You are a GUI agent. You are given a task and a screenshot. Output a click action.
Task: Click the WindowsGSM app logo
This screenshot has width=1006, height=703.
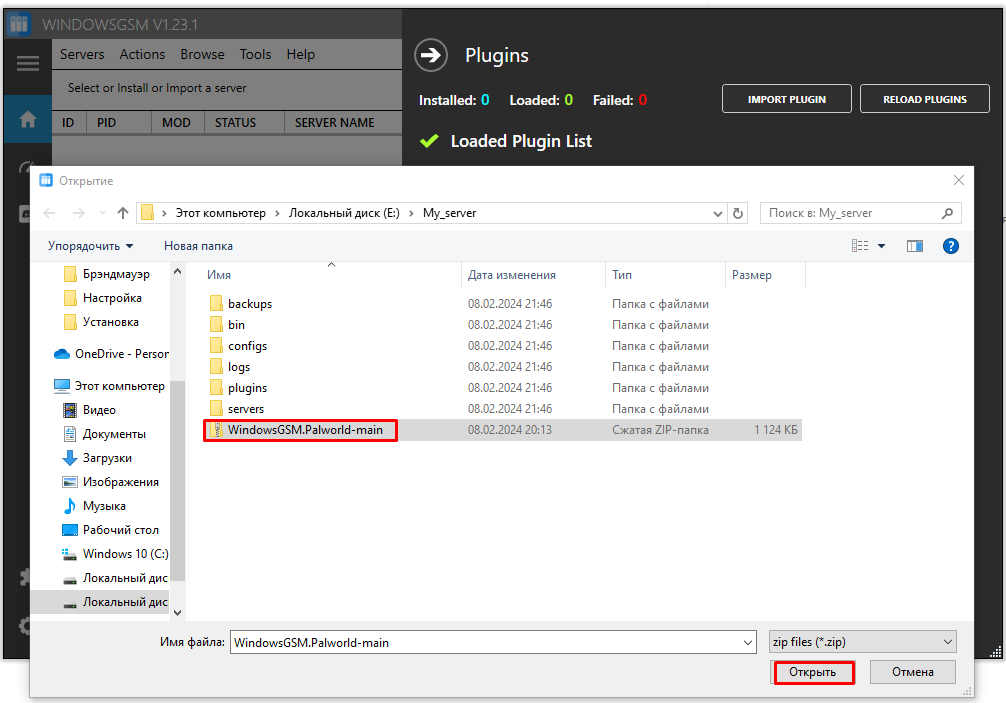(19, 24)
